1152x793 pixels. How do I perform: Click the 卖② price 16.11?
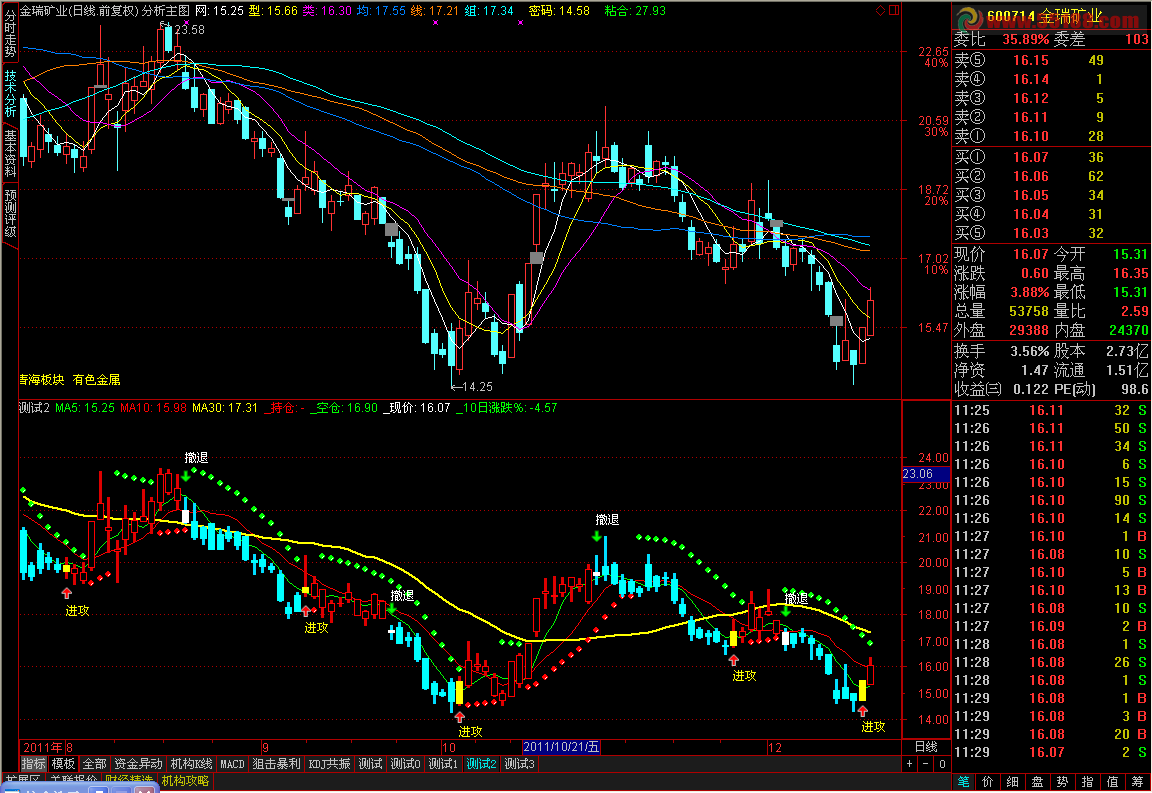[x=1031, y=118]
